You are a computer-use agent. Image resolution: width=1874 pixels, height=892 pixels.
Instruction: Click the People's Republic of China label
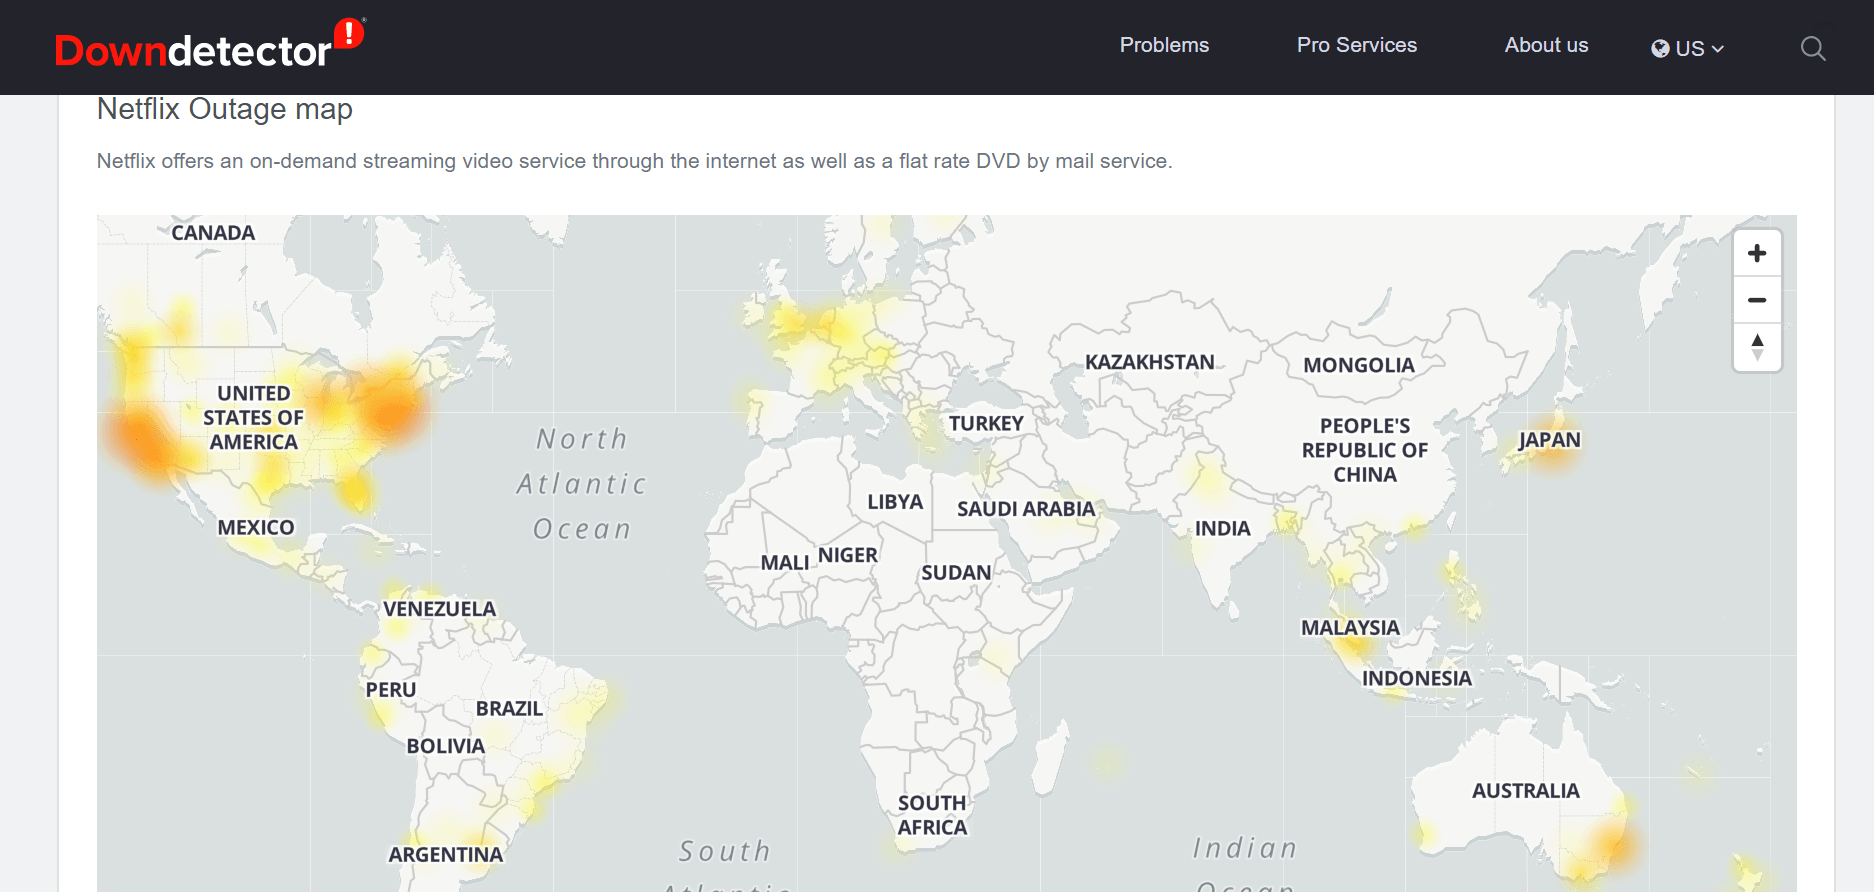click(x=1365, y=450)
